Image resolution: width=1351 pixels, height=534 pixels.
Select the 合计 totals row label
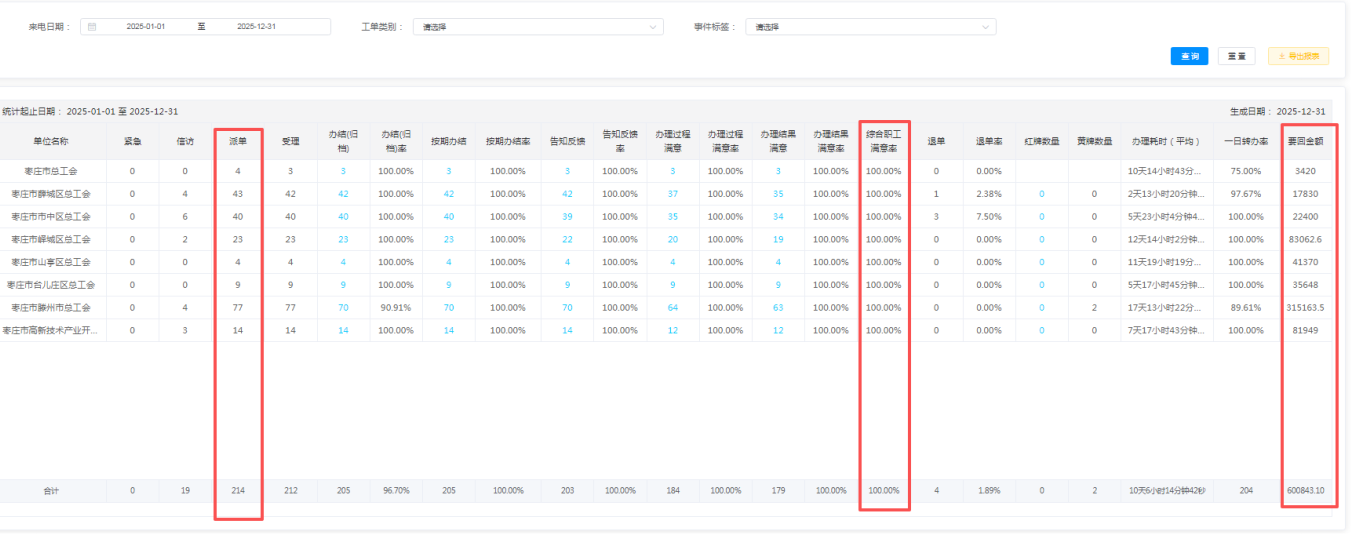(50, 491)
